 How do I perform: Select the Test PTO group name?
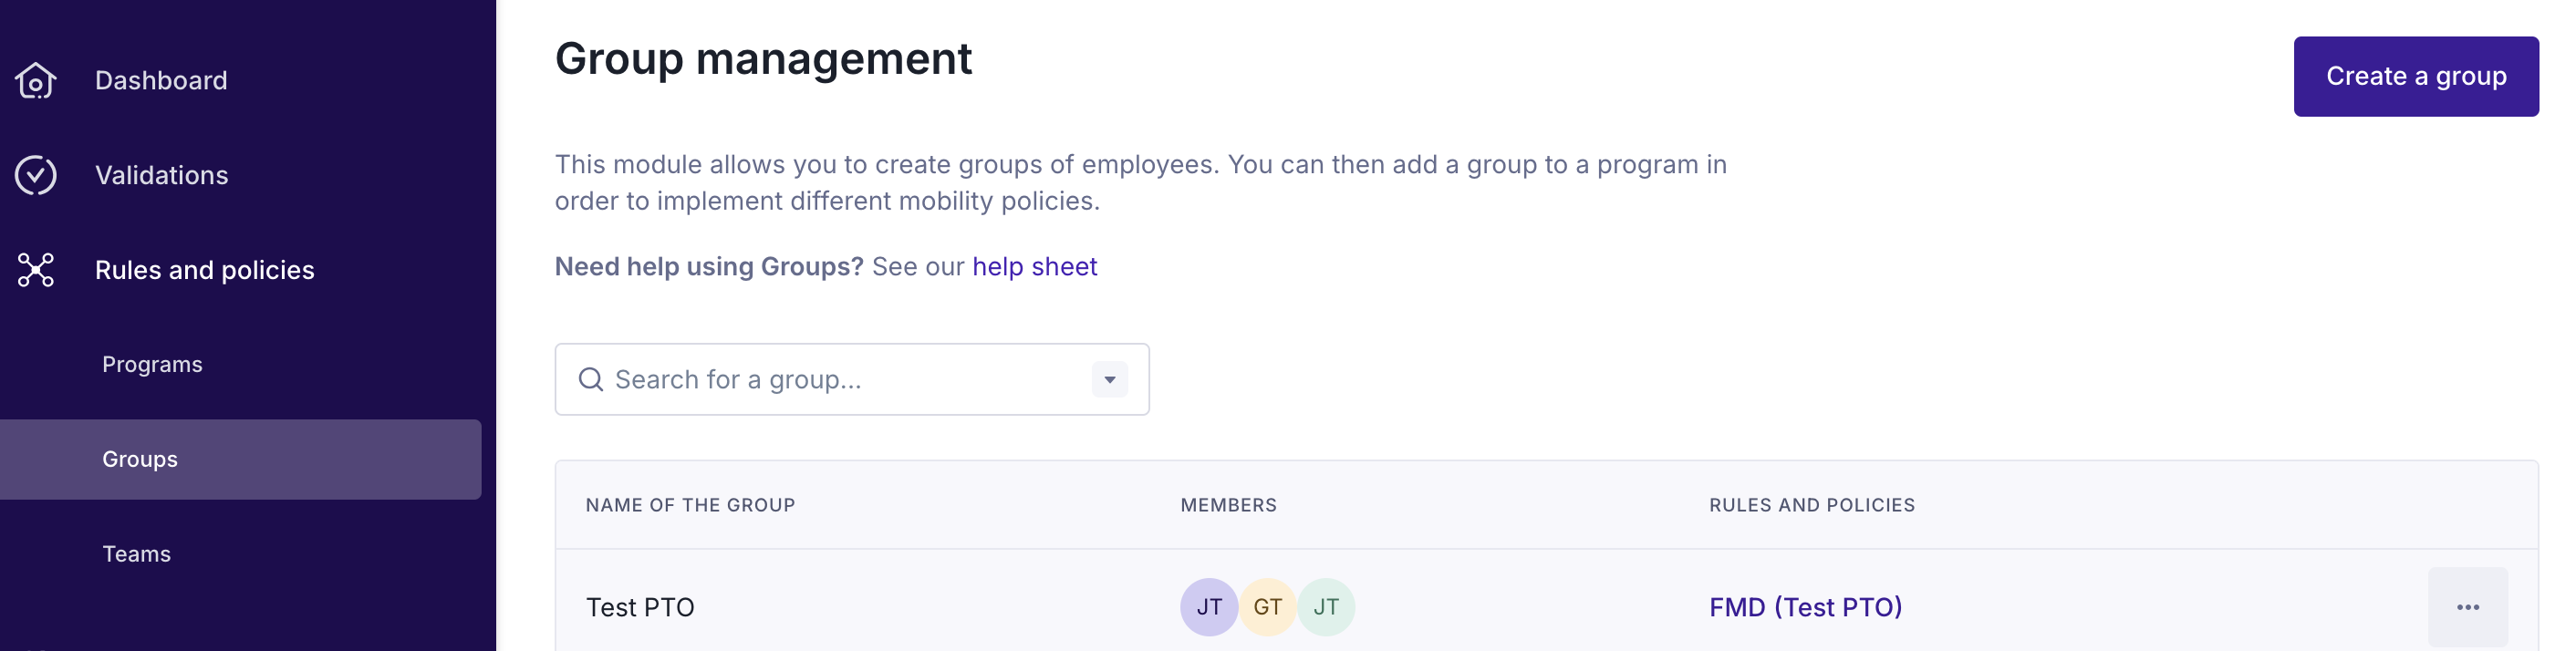640,607
